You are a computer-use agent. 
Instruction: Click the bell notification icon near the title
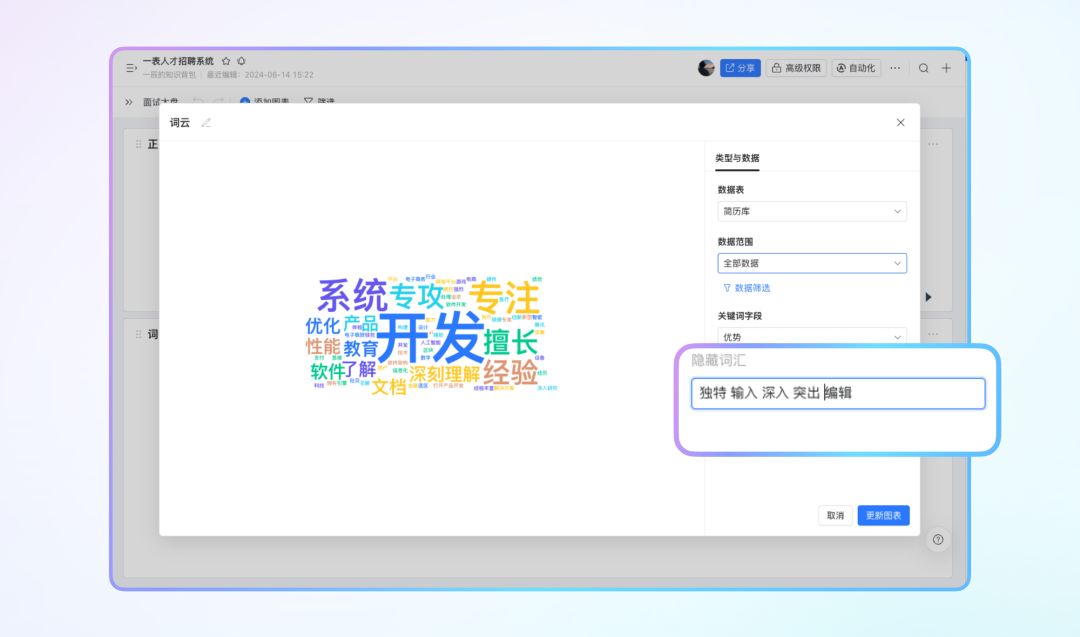pos(241,61)
